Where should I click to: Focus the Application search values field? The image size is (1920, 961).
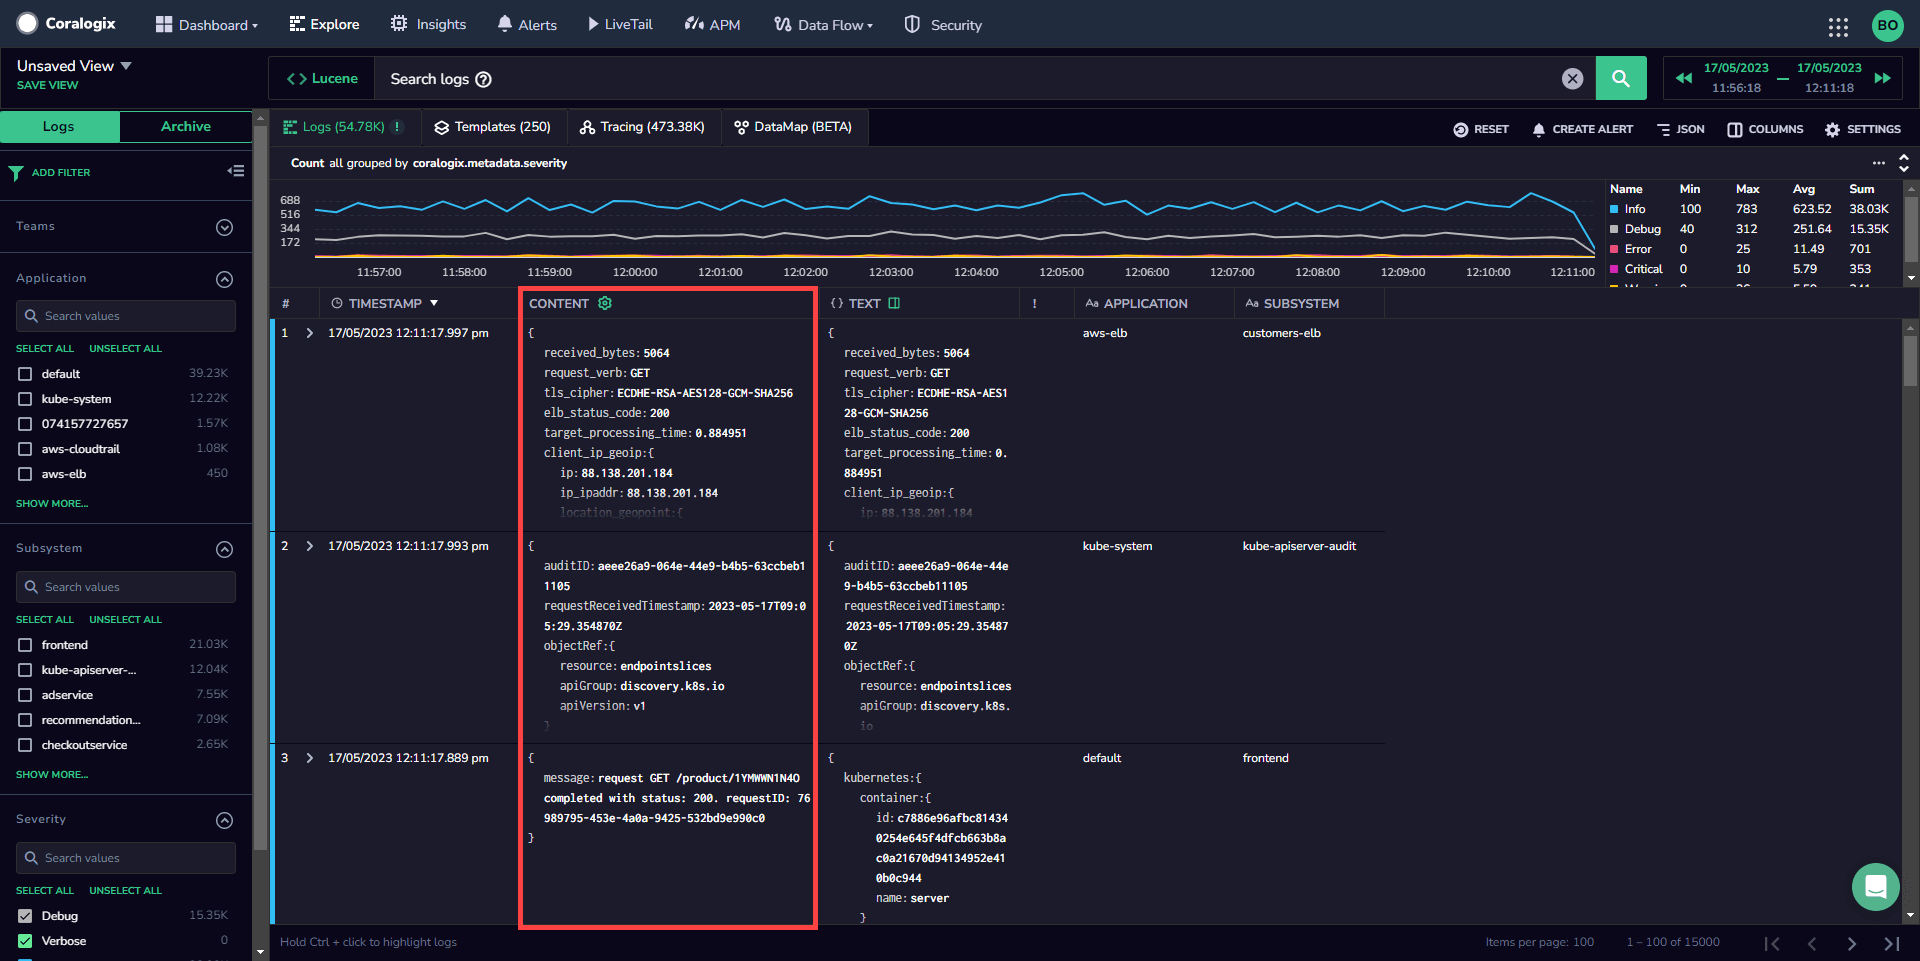coord(126,316)
